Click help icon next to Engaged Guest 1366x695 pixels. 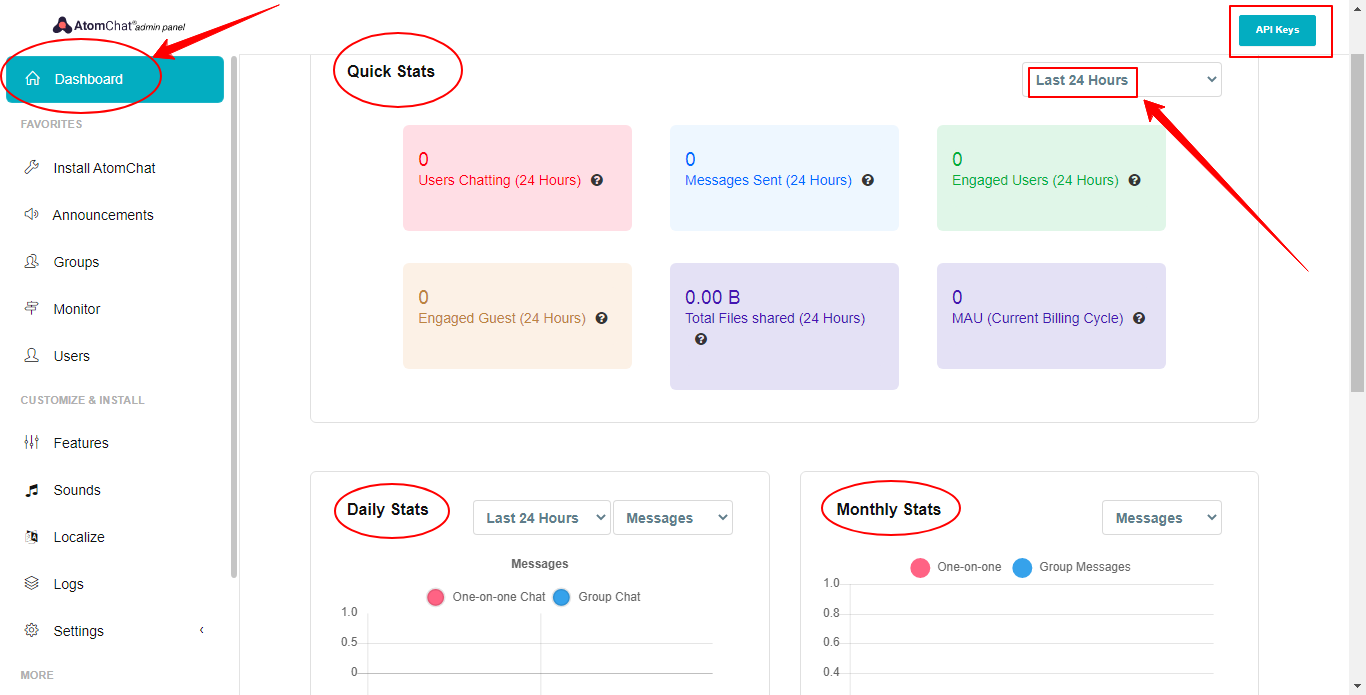(602, 319)
